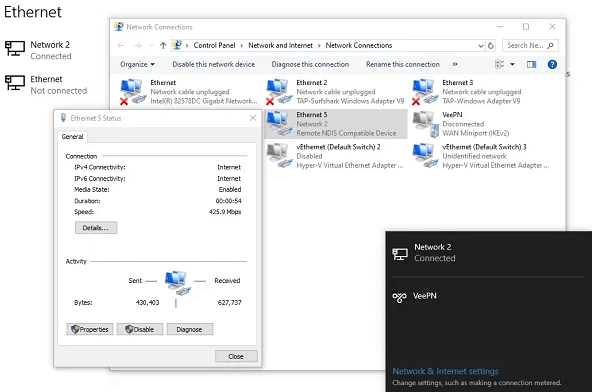Open the recent locations dropdown arrow
Screen dimensions: 593x392
pos(151,45)
